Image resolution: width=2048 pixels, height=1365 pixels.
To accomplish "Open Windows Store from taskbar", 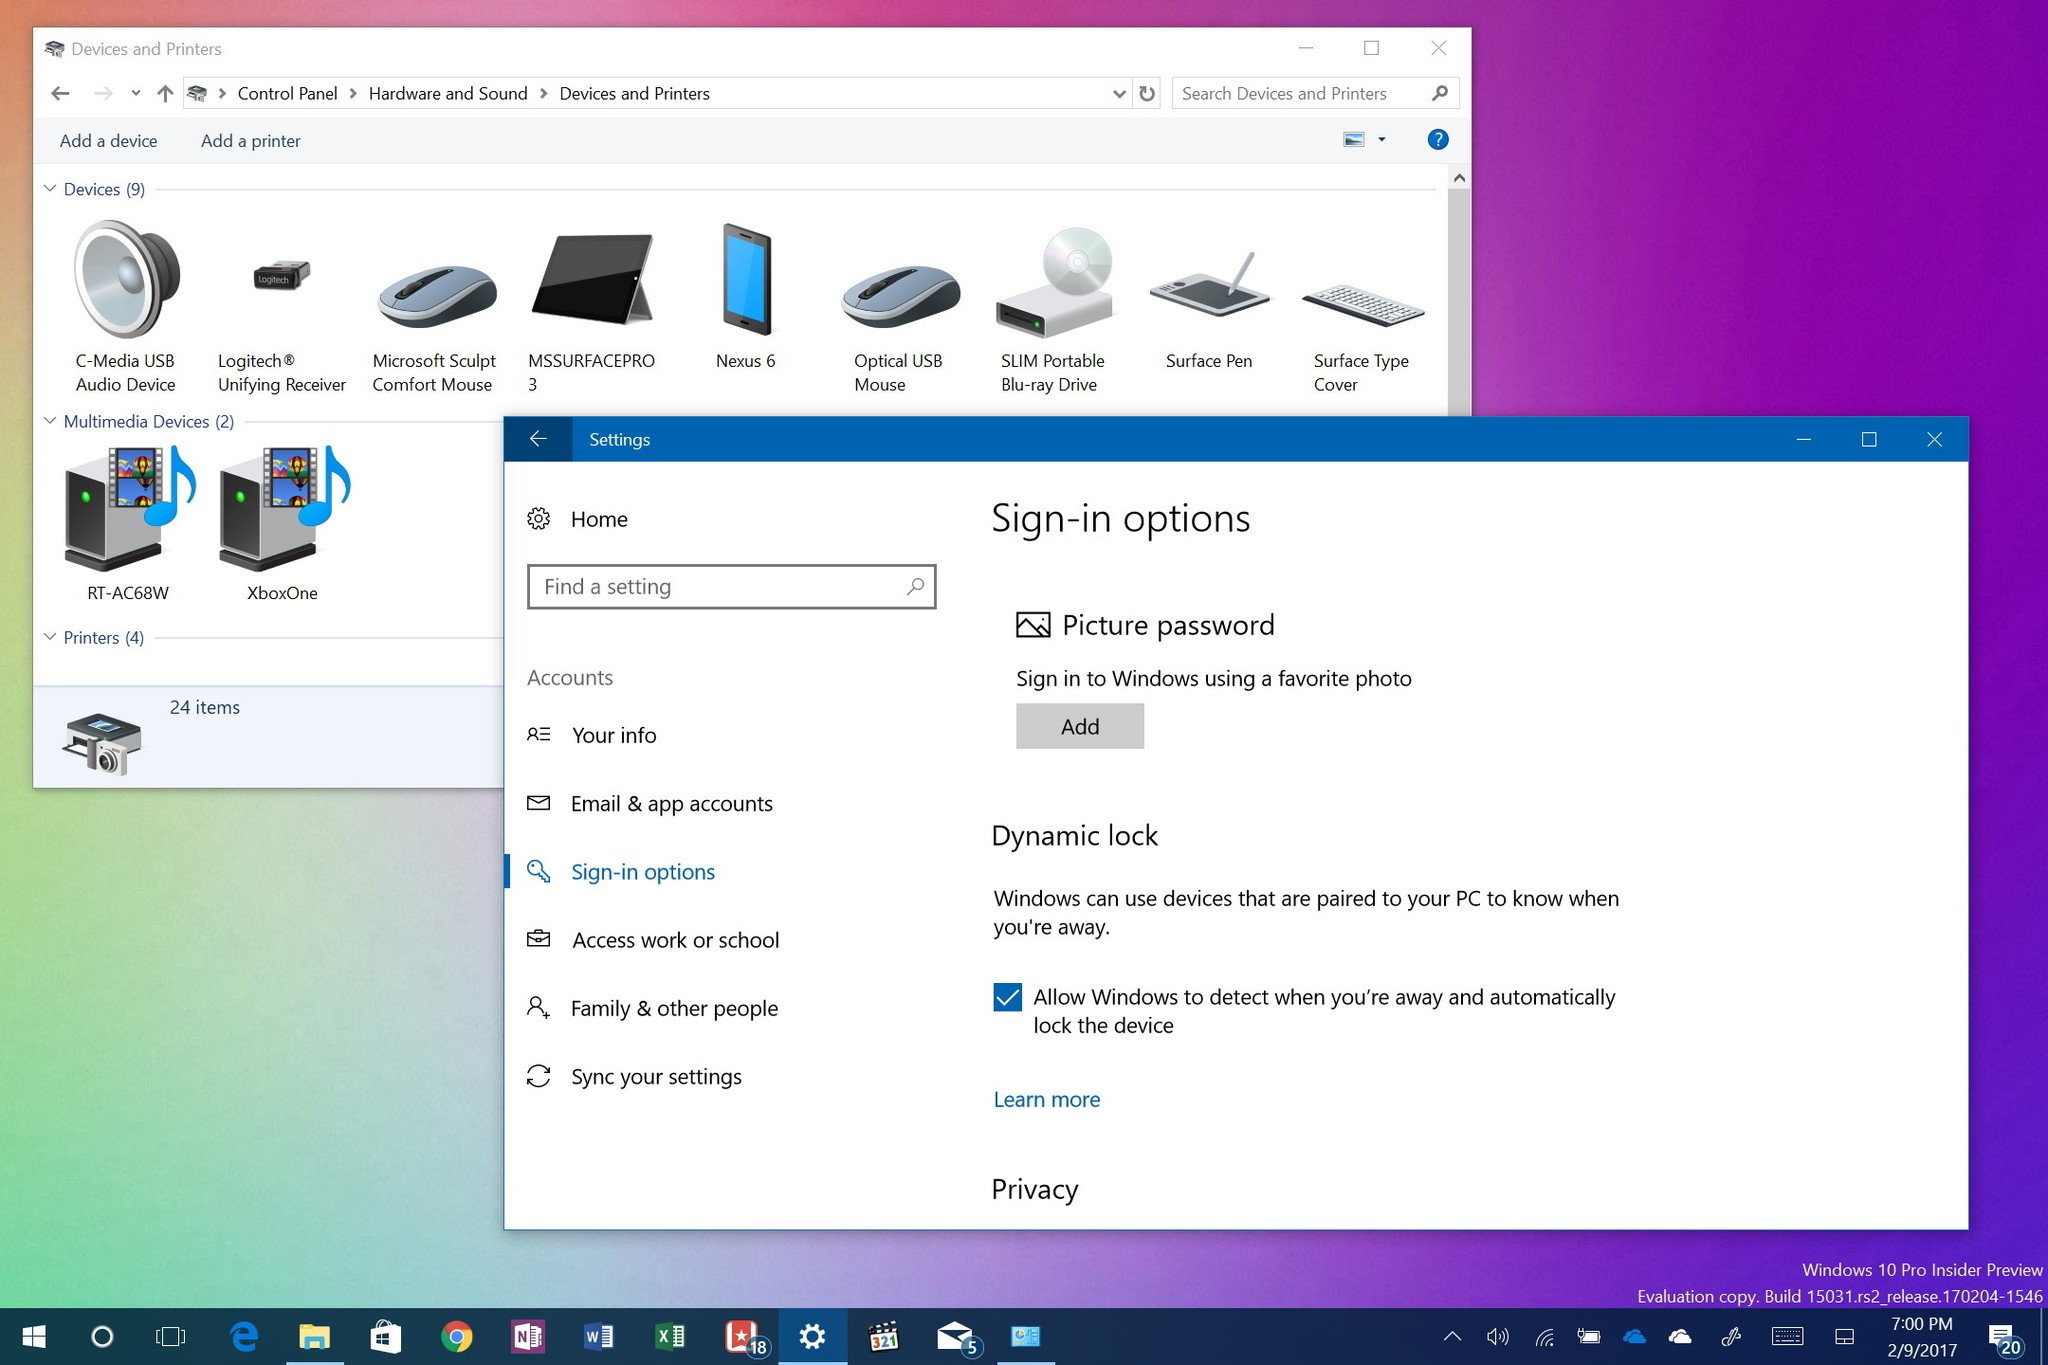I will coord(386,1337).
